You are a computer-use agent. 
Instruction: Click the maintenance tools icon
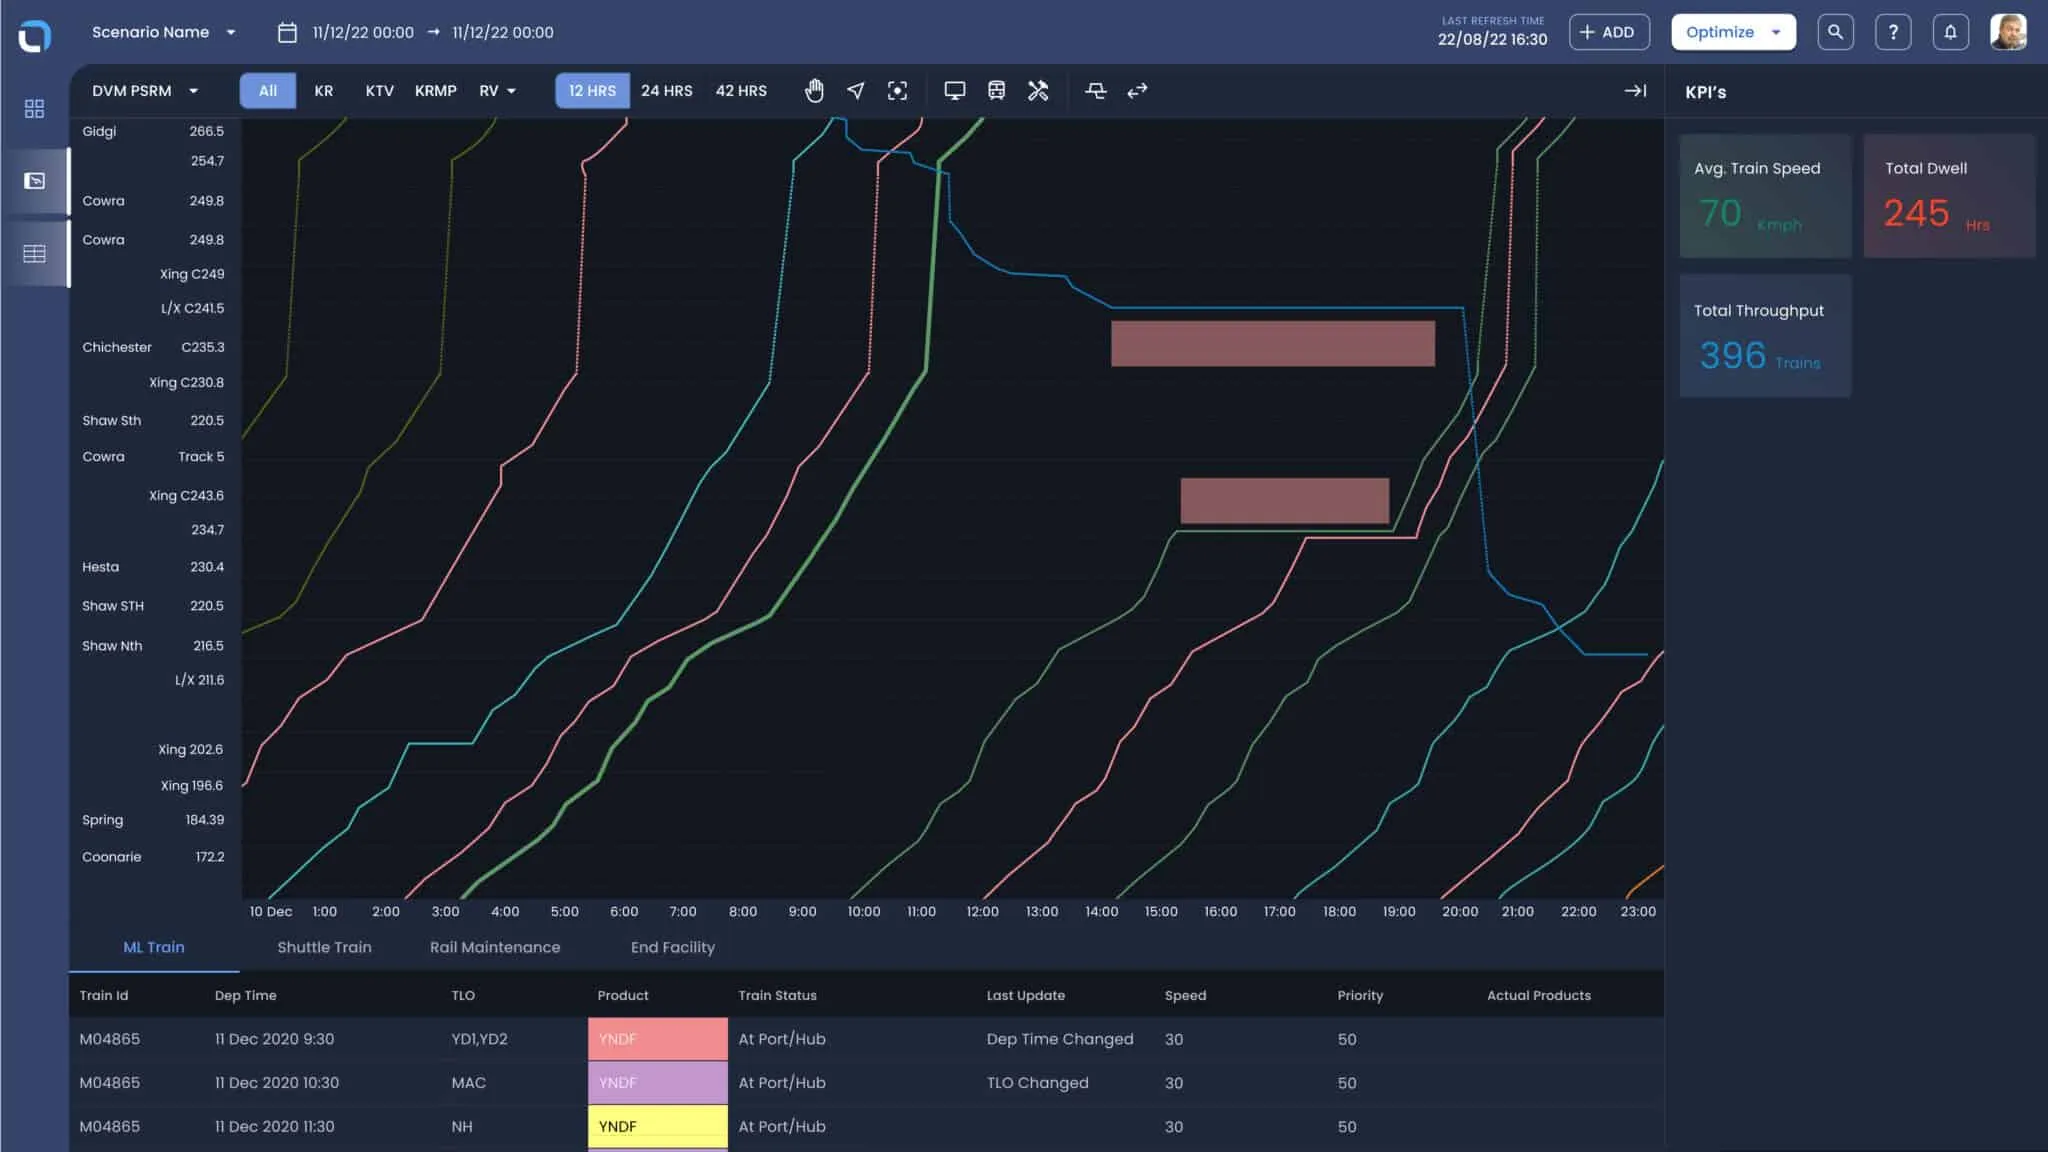pyautogui.click(x=1038, y=91)
